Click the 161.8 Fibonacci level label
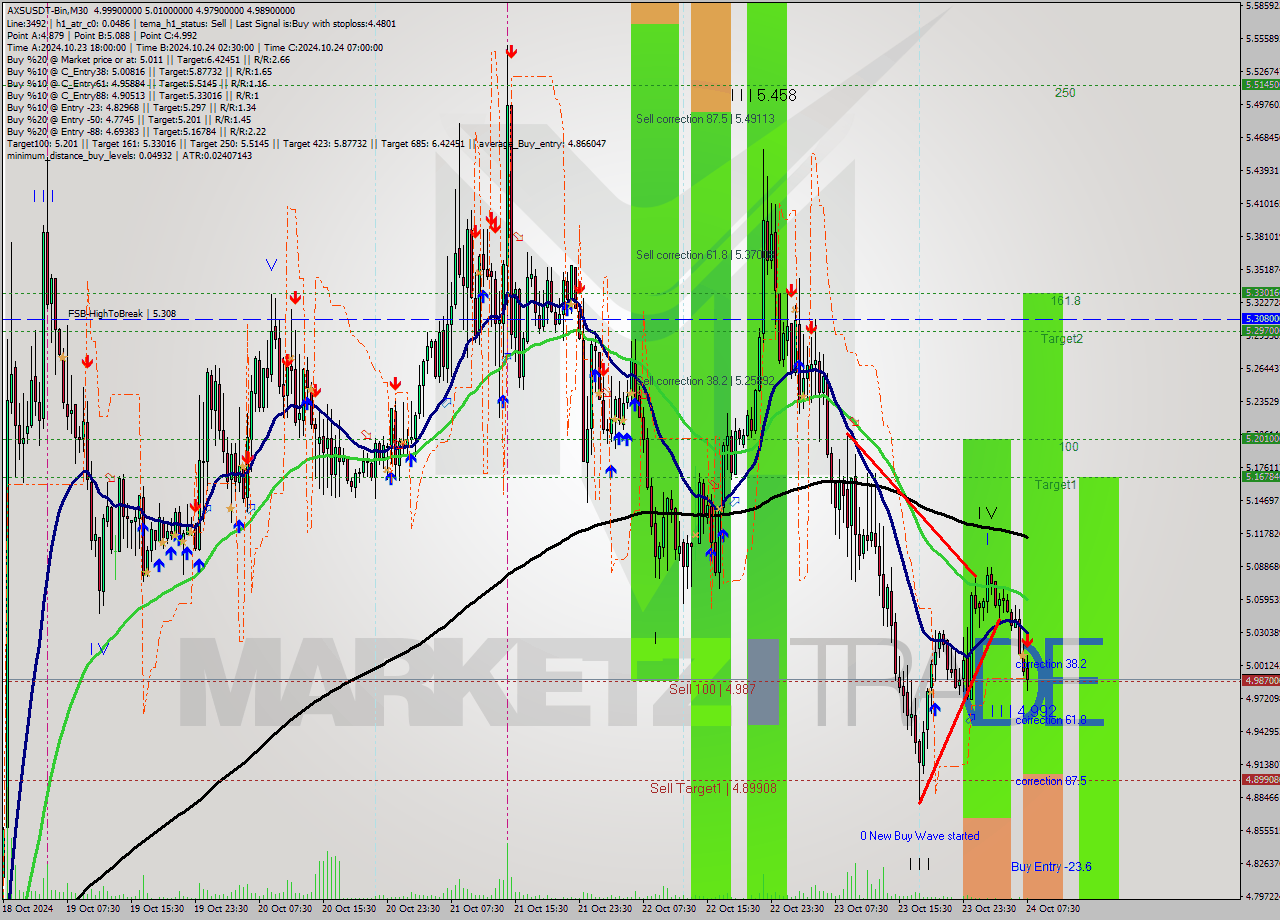 tap(1065, 300)
